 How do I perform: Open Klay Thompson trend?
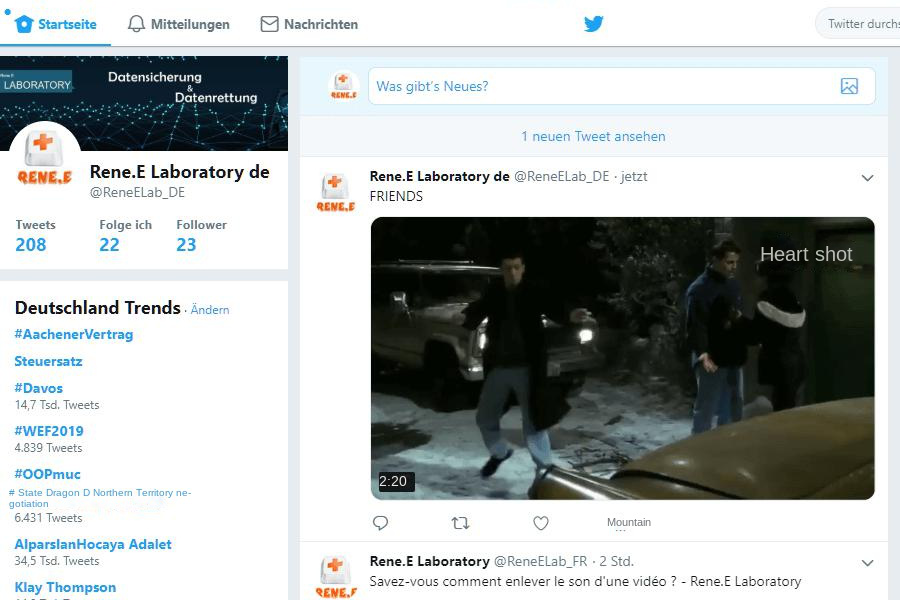65,587
